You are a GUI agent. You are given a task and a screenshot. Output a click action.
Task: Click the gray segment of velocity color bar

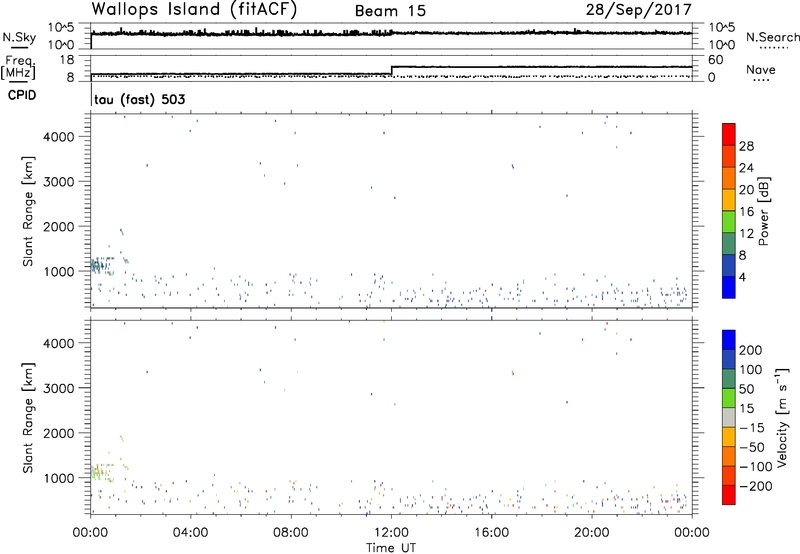729,417
